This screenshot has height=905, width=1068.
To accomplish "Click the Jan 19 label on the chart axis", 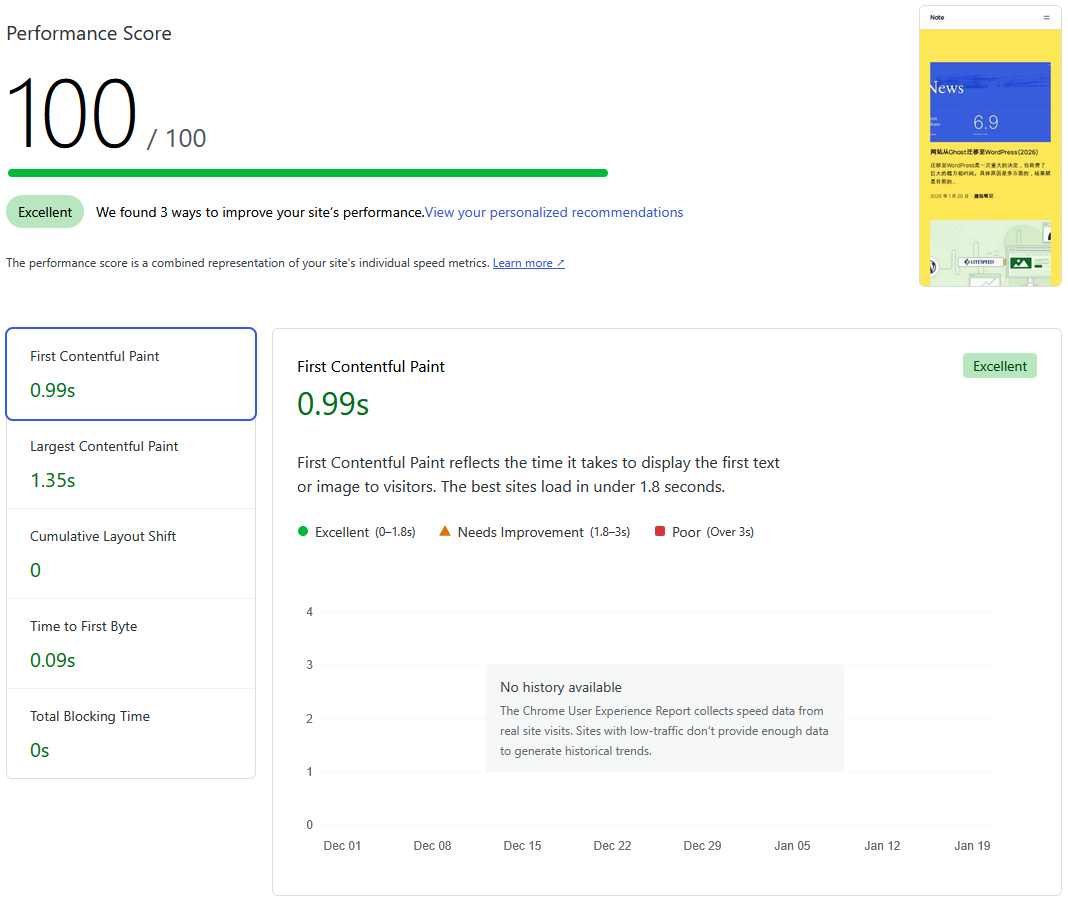I will (x=971, y=846).
